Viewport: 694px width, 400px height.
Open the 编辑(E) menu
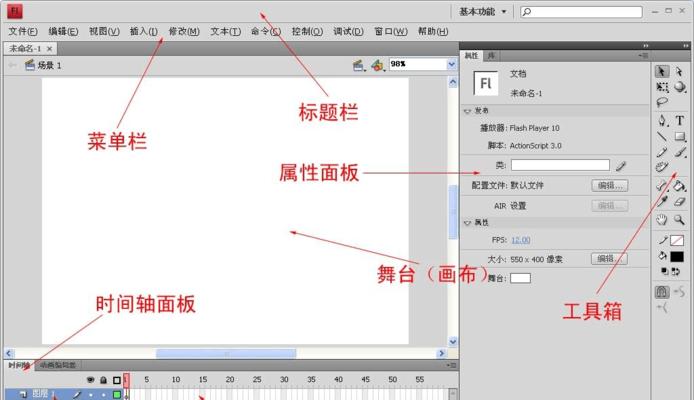click(63, 31)
